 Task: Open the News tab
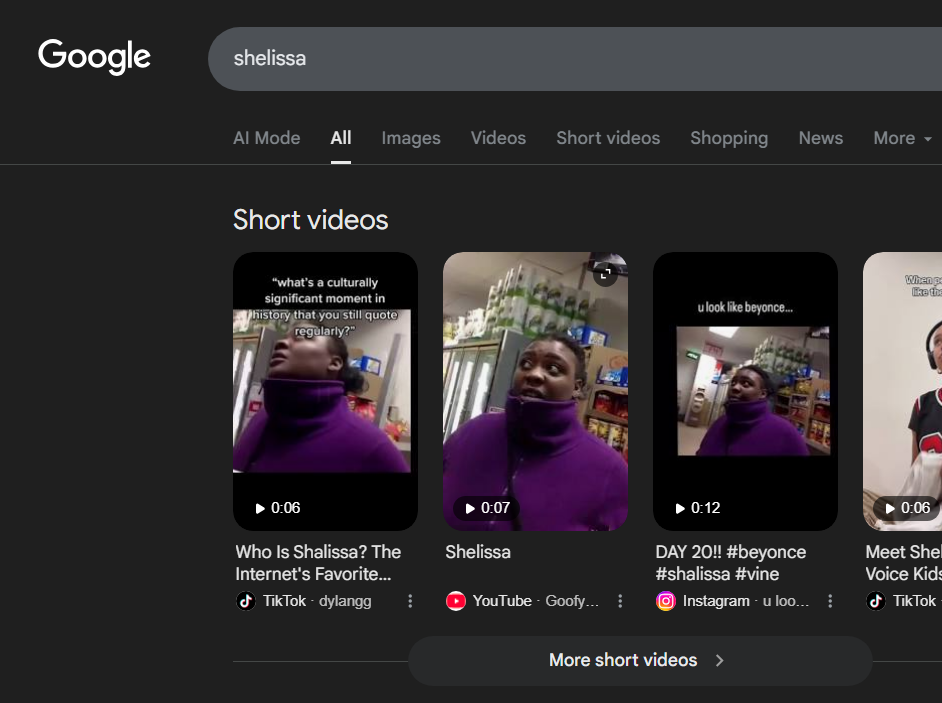[x=820, y=138]
